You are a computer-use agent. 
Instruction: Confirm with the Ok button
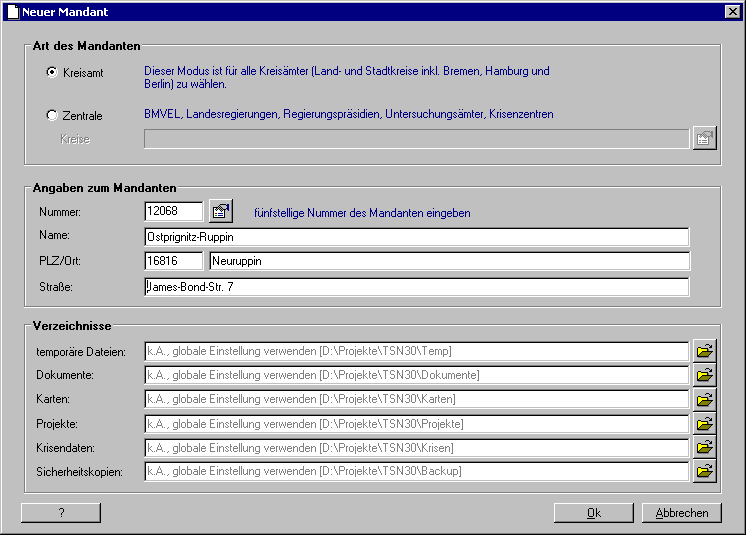pos(594,513)
